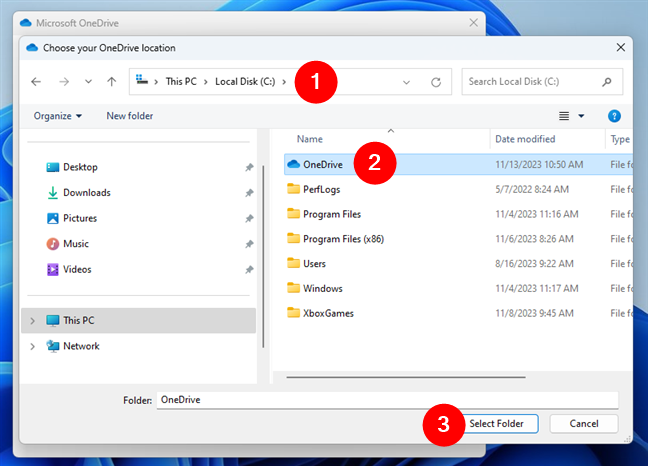Expand chevron between This PC and Local Disk

point(205,82)
